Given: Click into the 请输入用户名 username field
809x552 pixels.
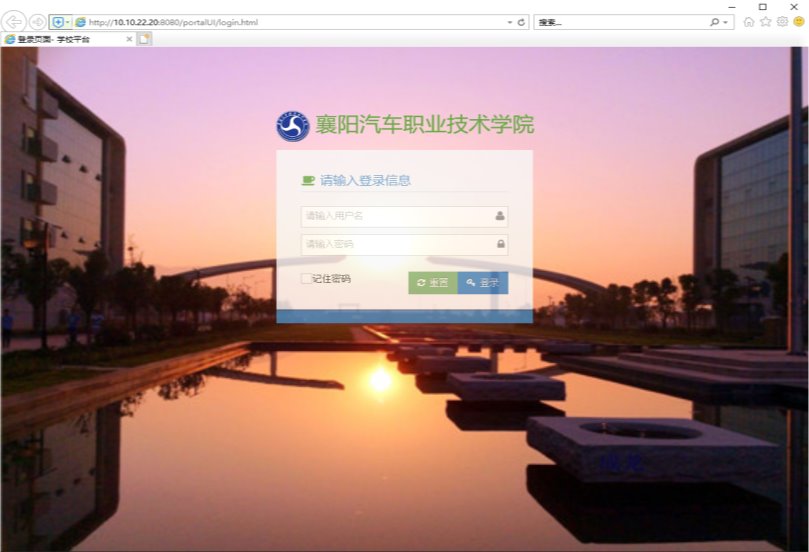Looking at the screenshot, I should [395, 216].
